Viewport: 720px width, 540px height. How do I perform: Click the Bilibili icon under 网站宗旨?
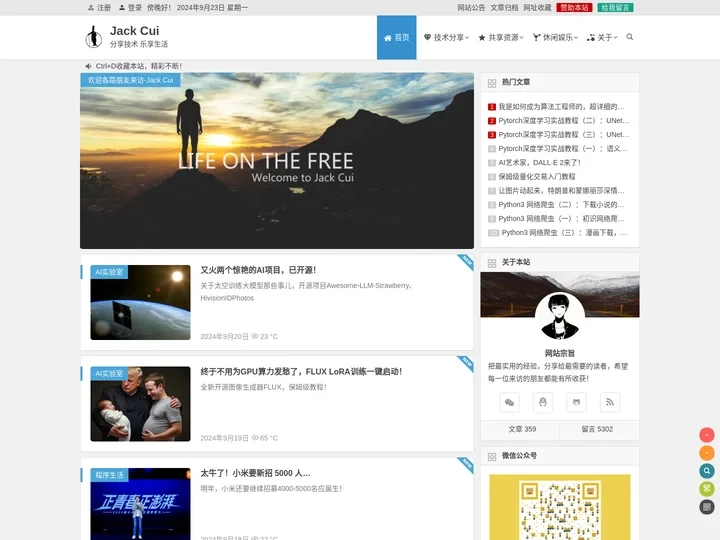576,402
